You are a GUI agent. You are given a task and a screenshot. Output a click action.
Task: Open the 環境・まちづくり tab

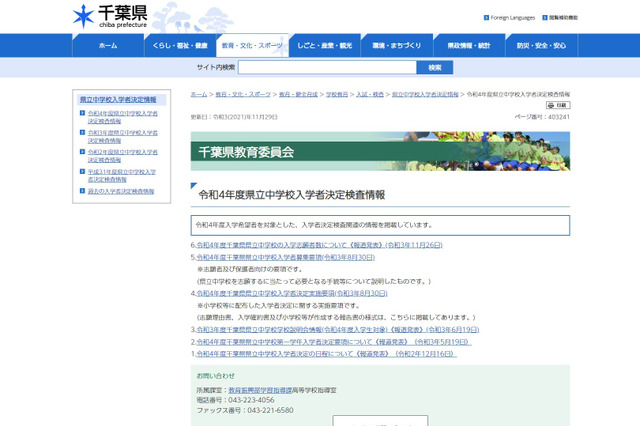point(397,45)
